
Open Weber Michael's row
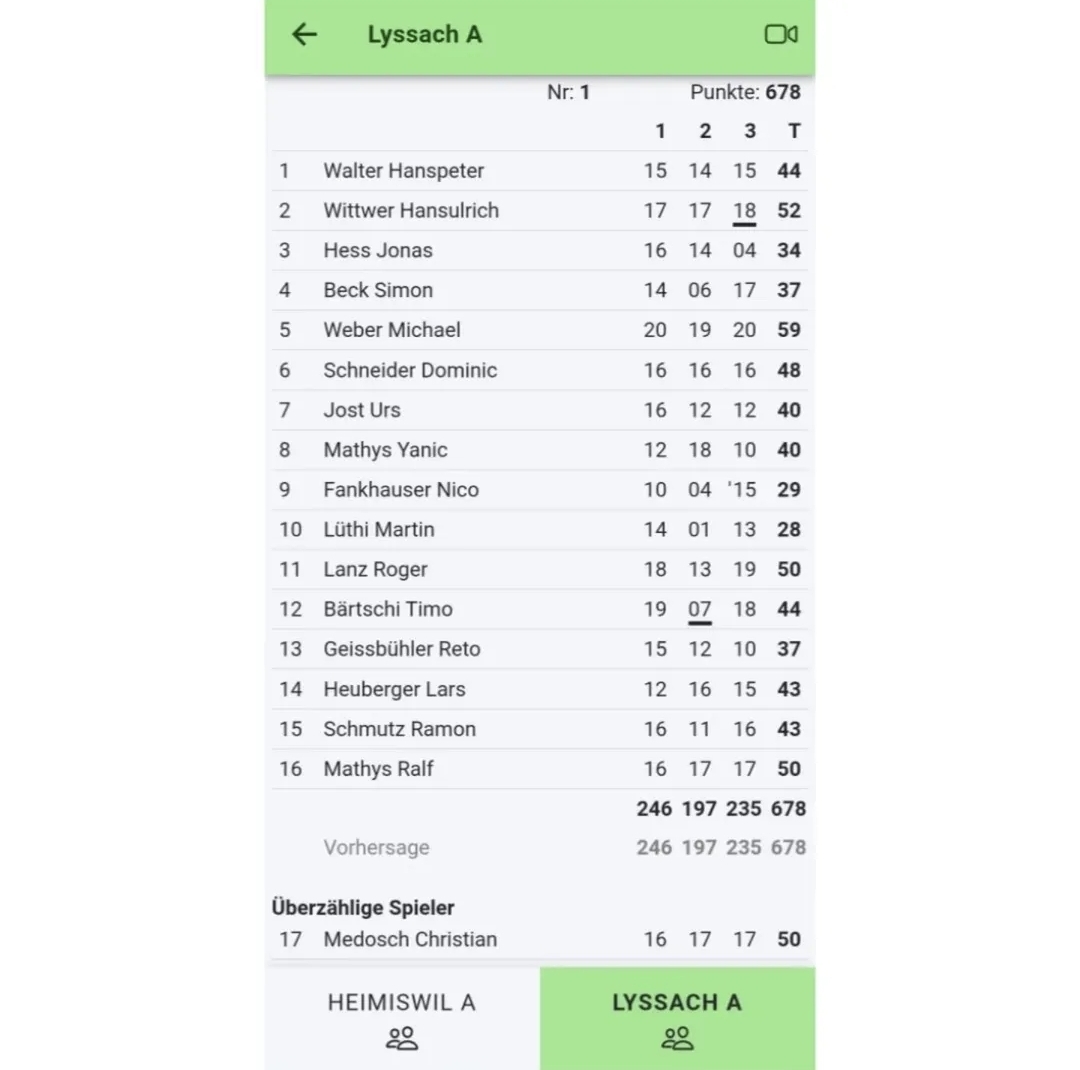tap(392, 330)
